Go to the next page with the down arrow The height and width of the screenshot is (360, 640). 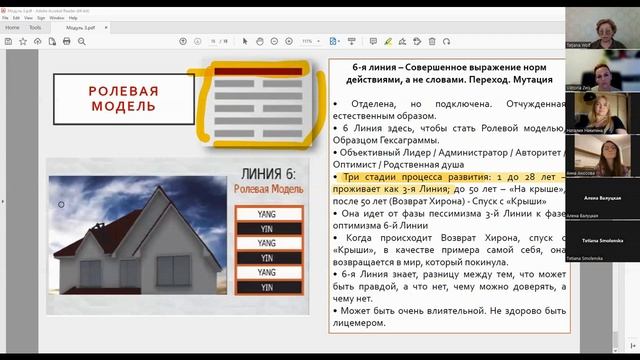(198, 41)
